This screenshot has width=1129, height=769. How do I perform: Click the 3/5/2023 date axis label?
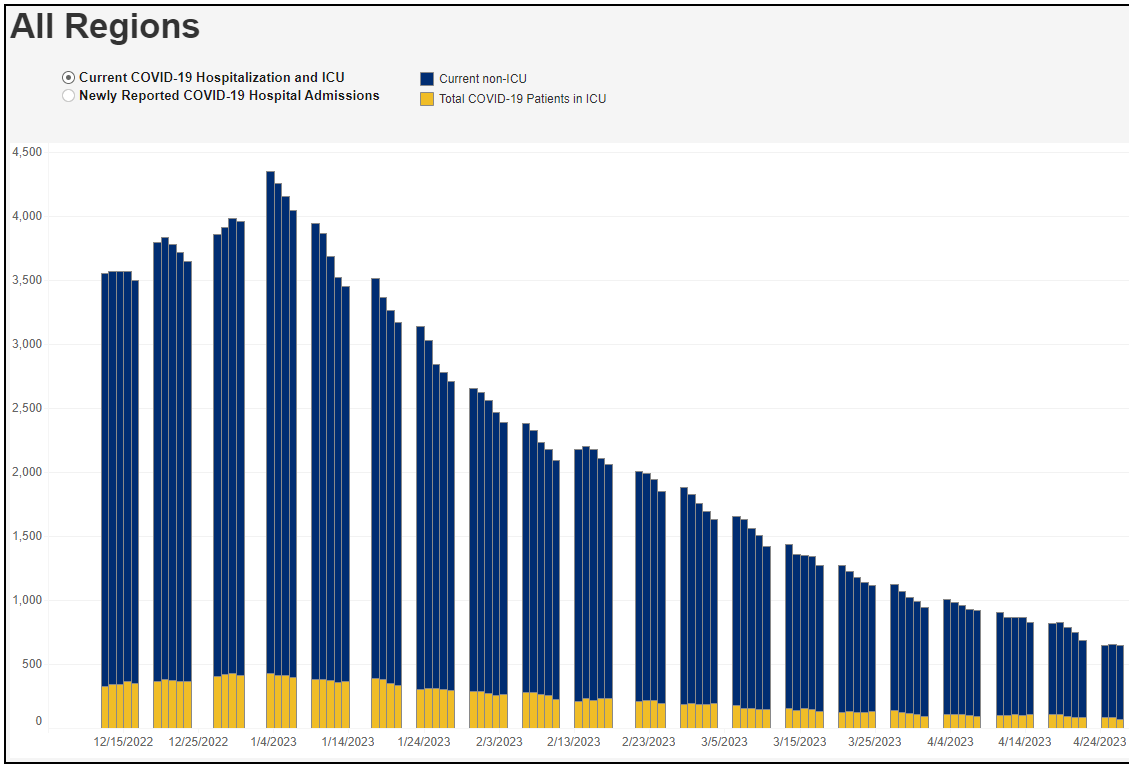[x=724, y=742]
